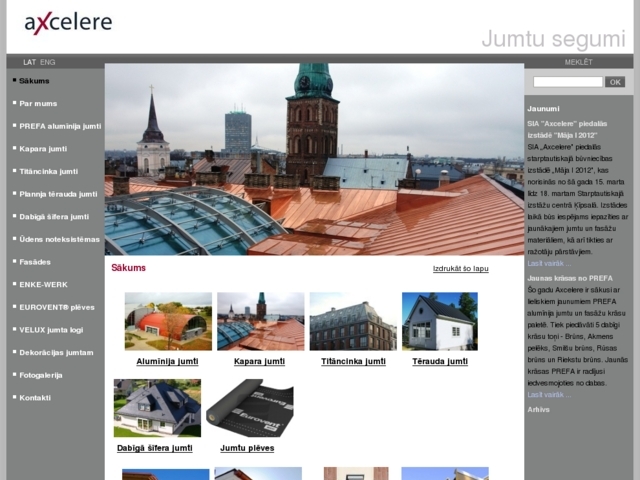Image resolution: width=640 pixels, height=480 pixels.
Task: Open the Tērauda jumti house thumbnail
Action: [x=440, y=321]
